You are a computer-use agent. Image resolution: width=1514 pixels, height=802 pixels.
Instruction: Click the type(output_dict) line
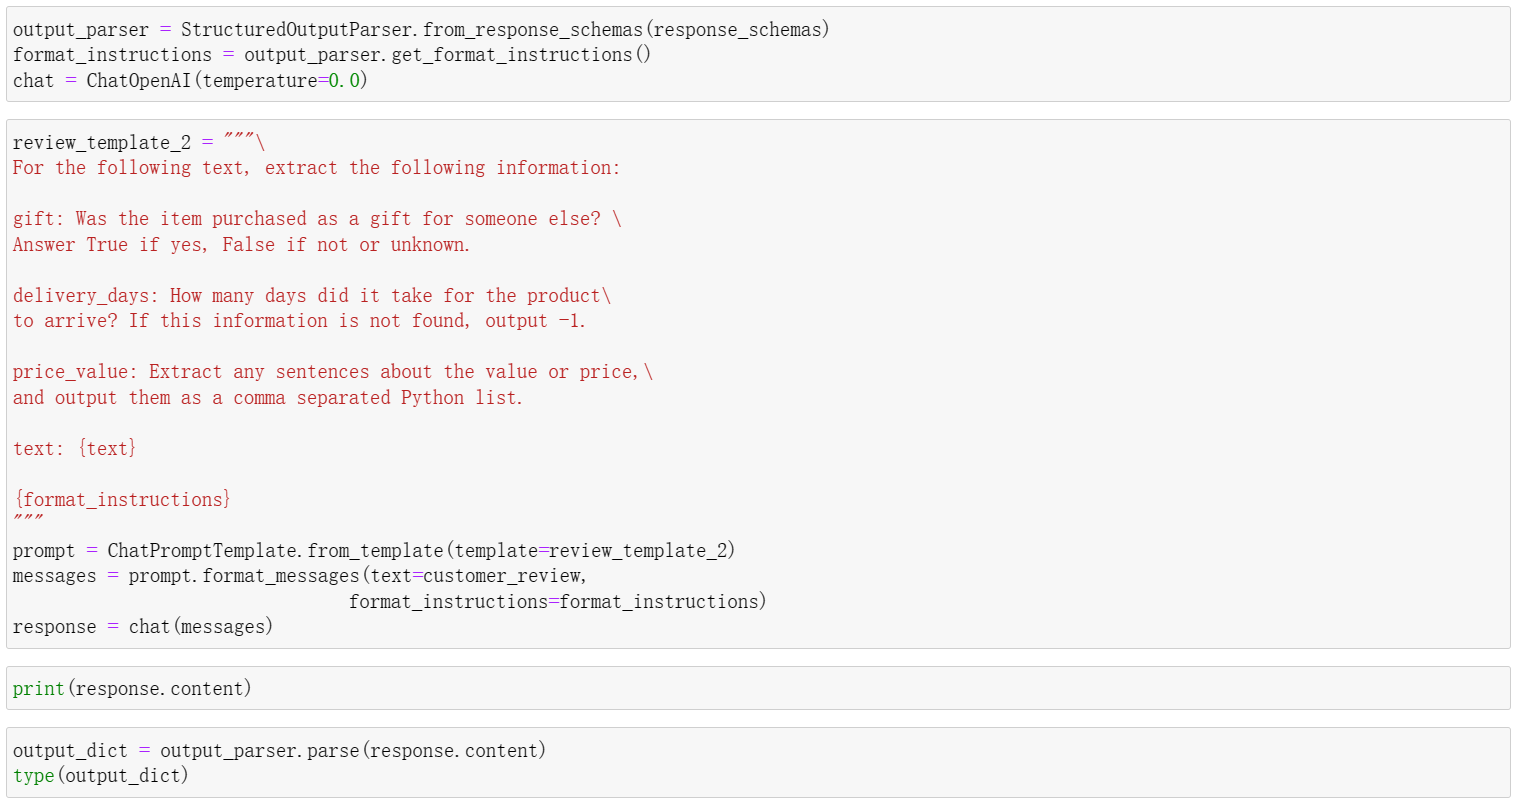[100, 776]
